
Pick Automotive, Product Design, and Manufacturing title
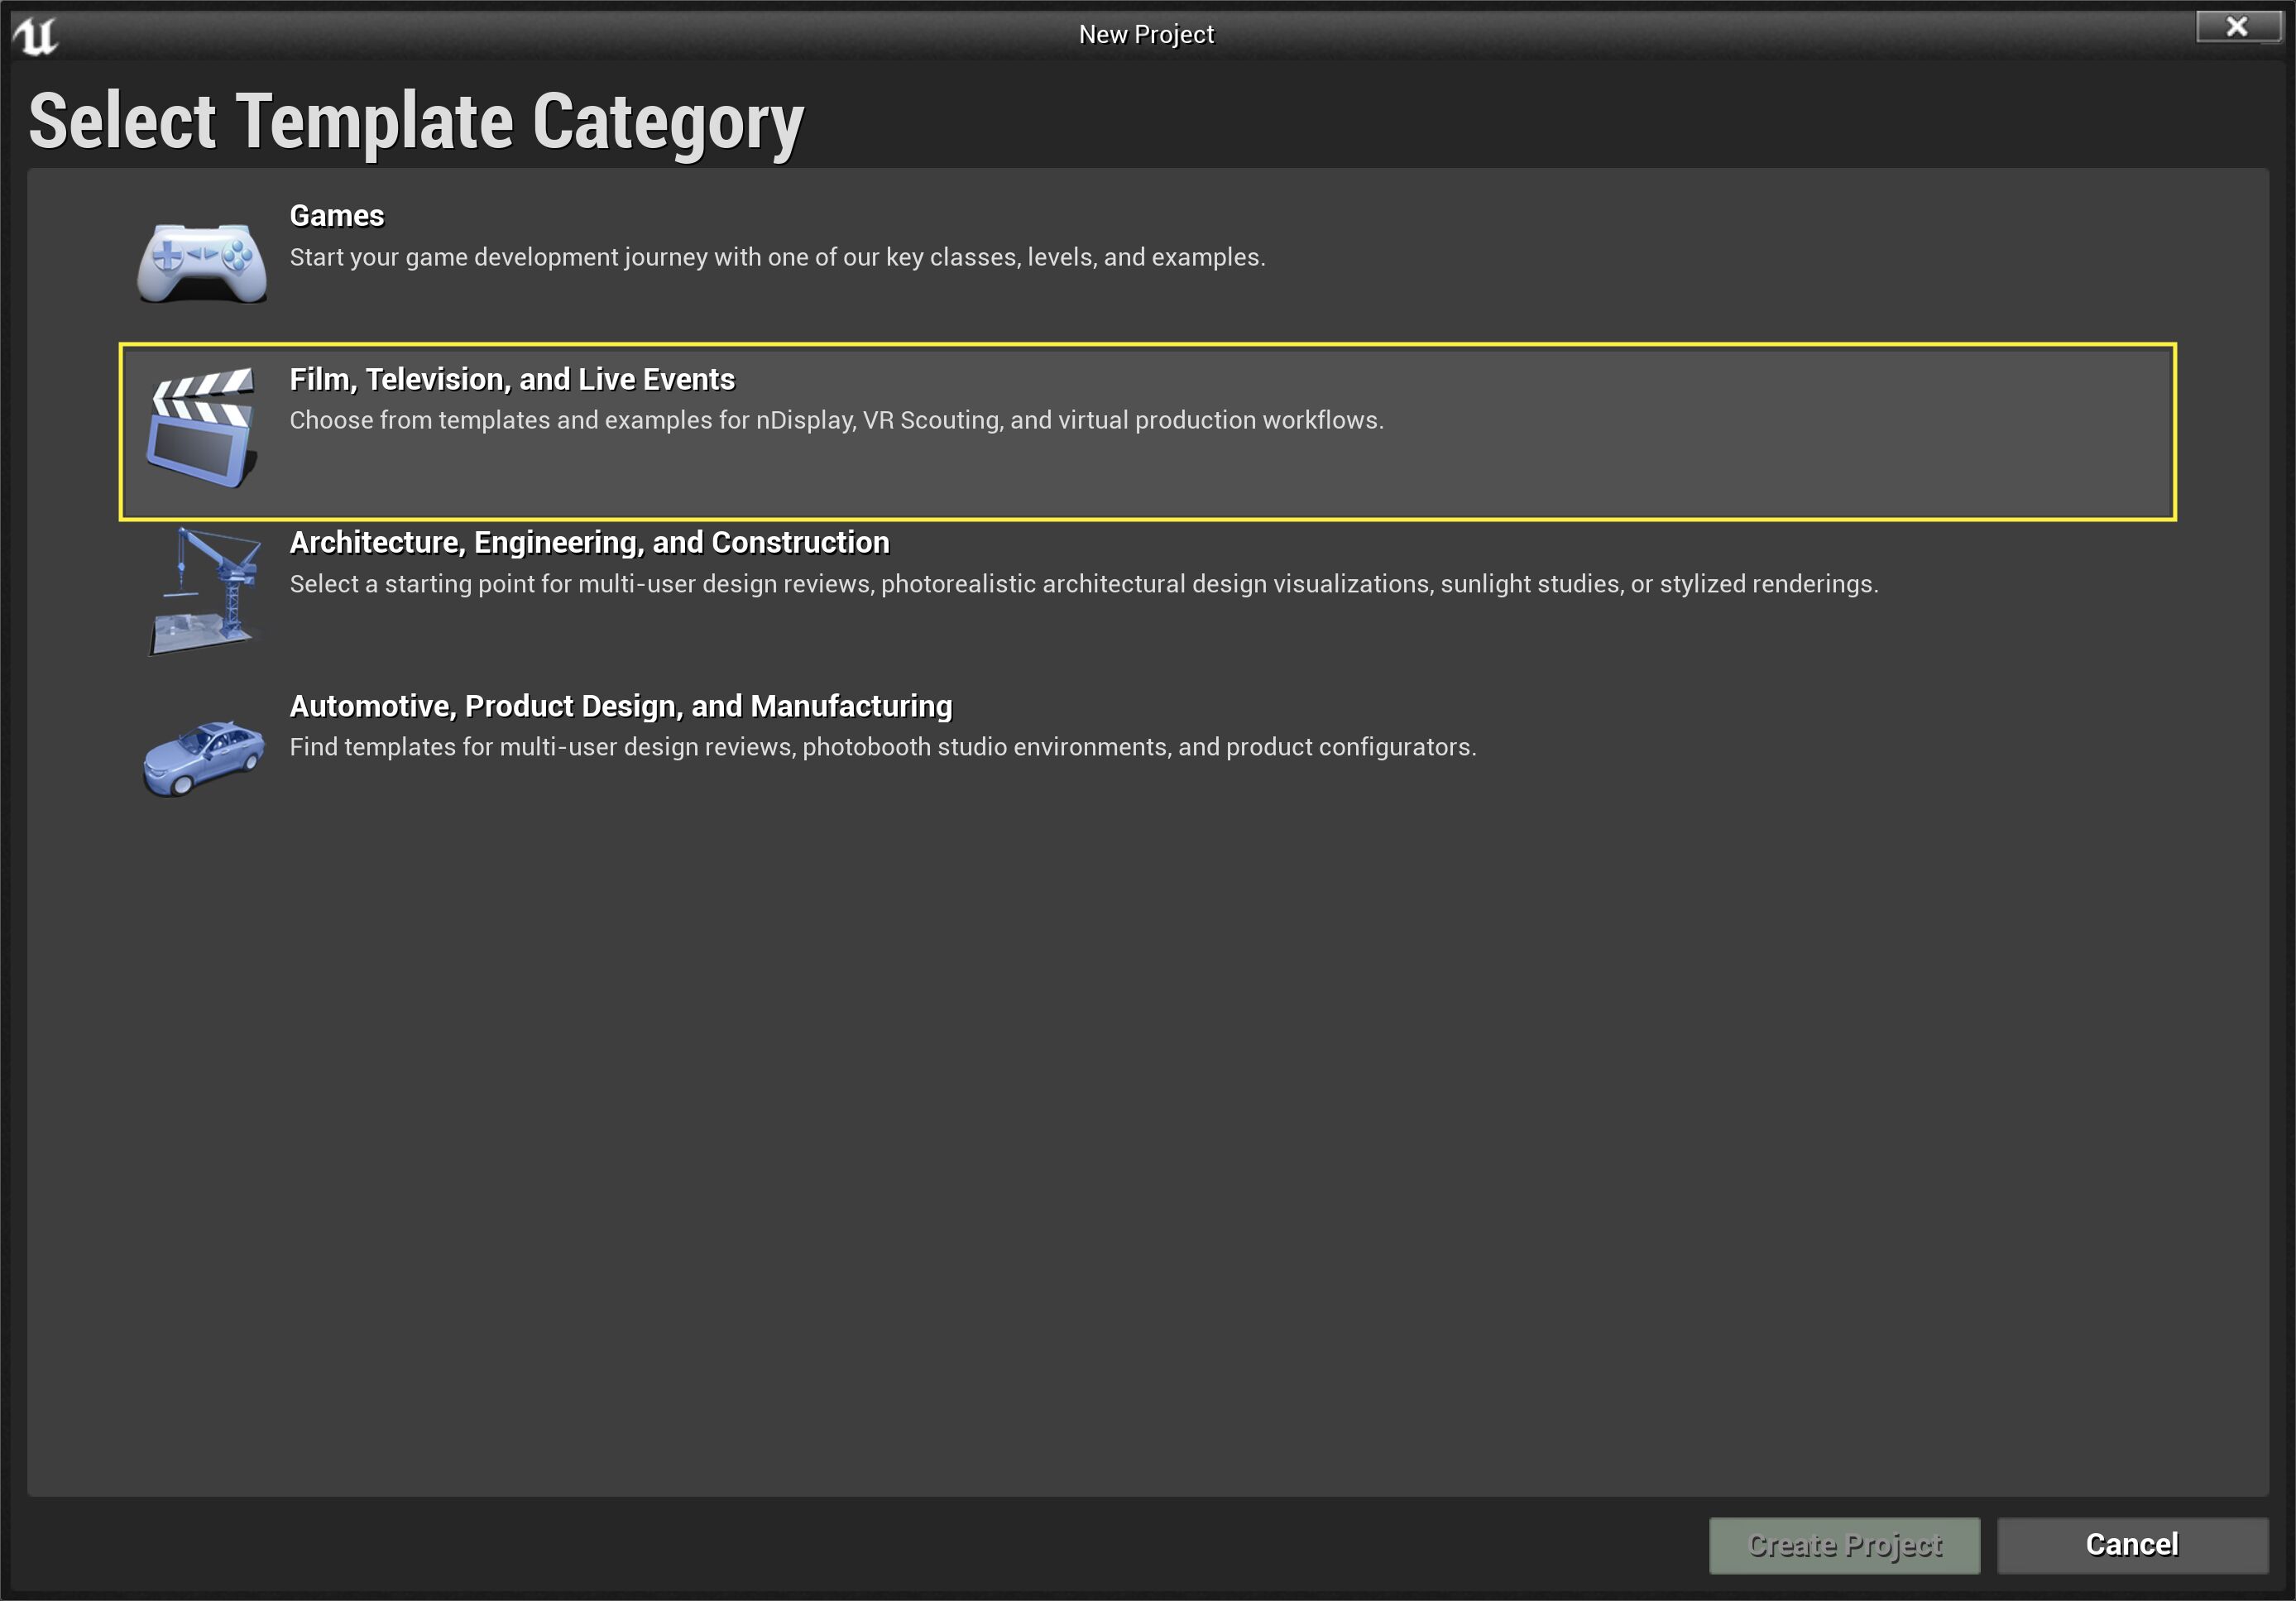620,706
